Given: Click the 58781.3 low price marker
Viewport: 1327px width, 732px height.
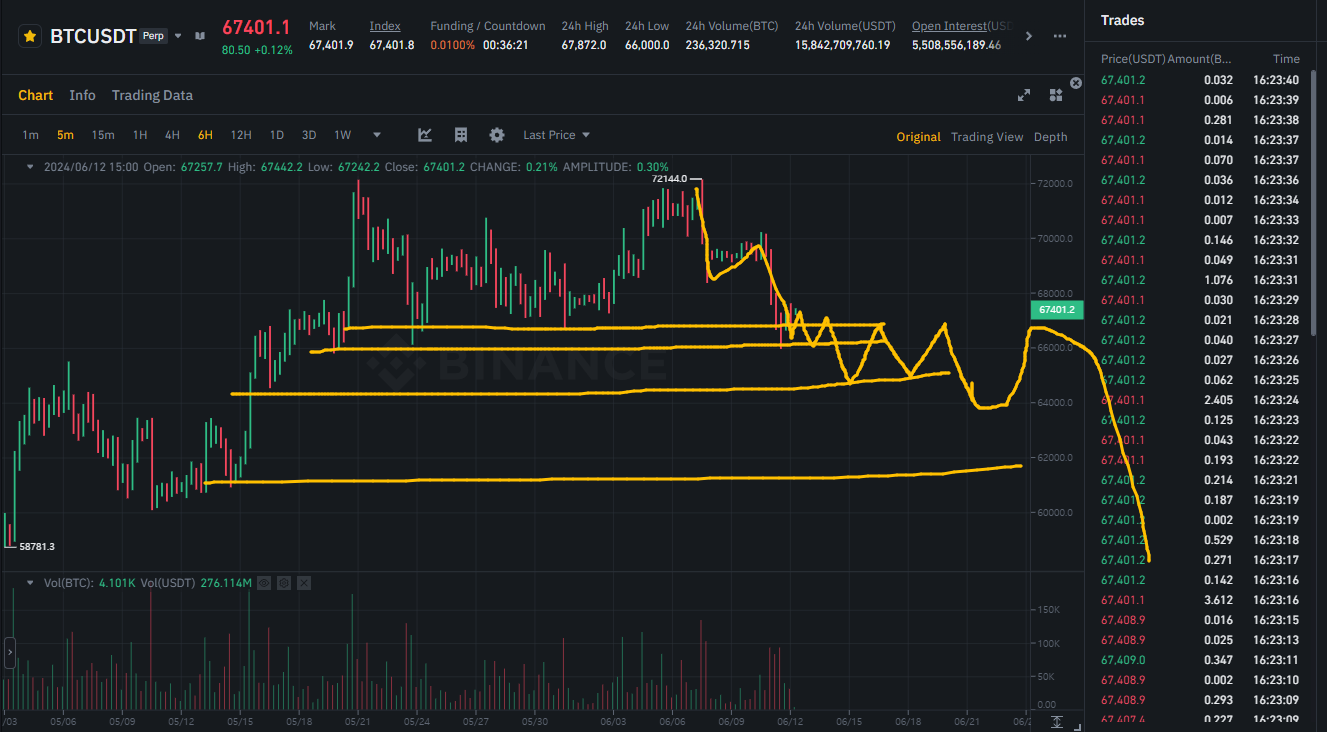Looking at the screenshot, I should (x=37, y=546).
